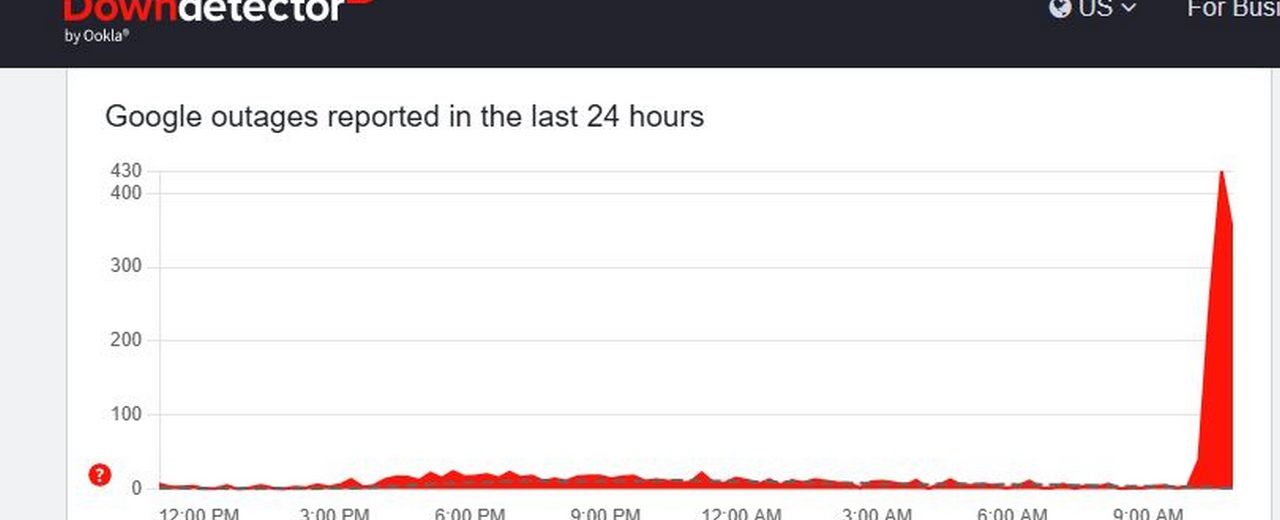Click the 100 y-axis value label

click(126, 414)
